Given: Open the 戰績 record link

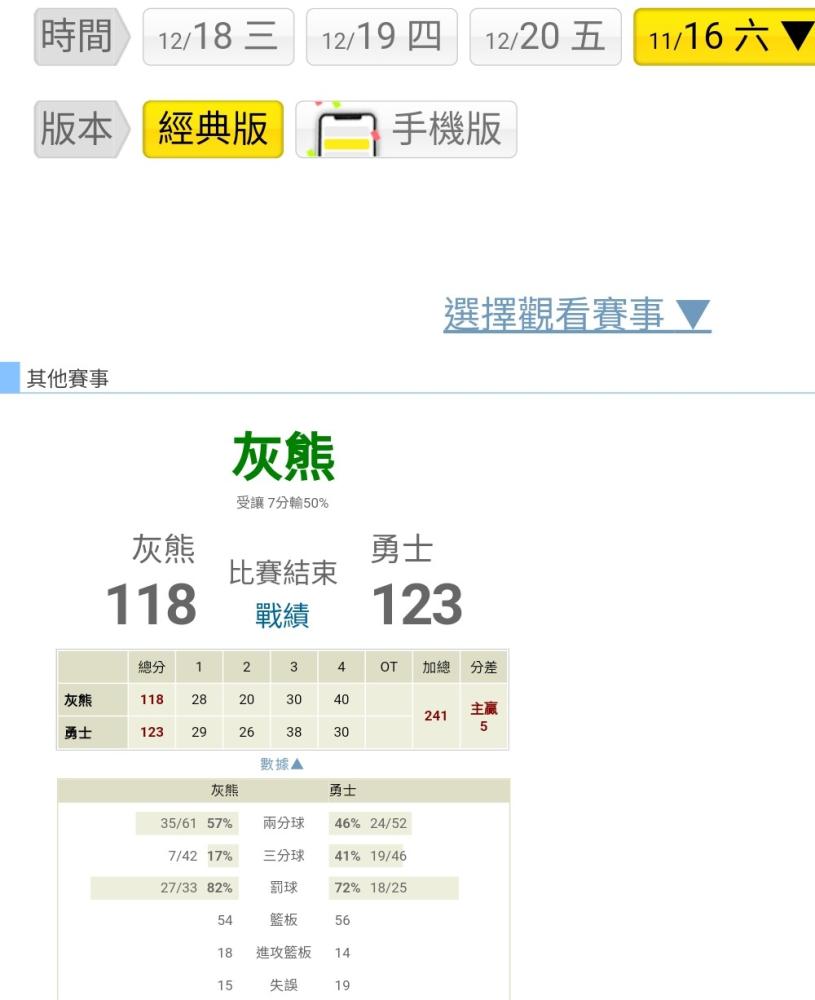Looking at the screenshot, I should (x=283, y=615).
